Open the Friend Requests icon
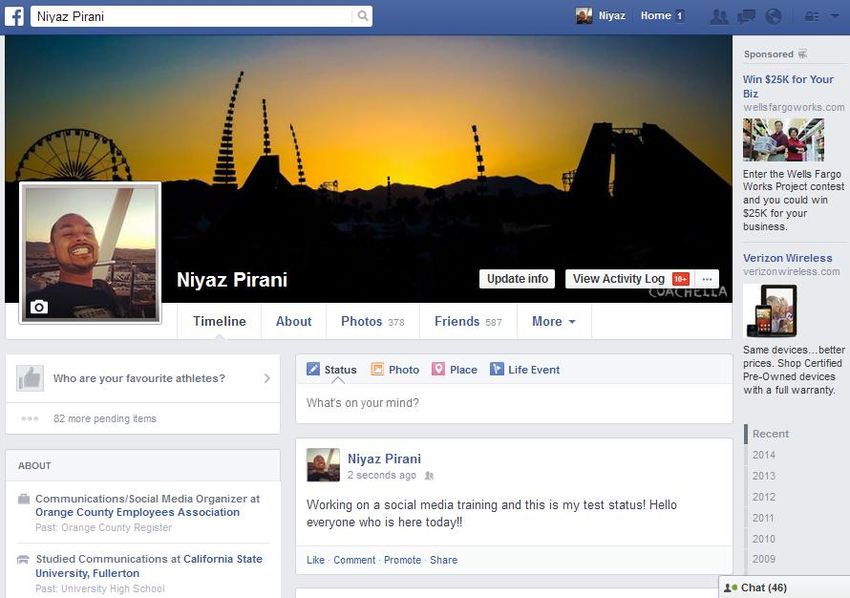Screen dimensions: 850x598 [719, 17]
